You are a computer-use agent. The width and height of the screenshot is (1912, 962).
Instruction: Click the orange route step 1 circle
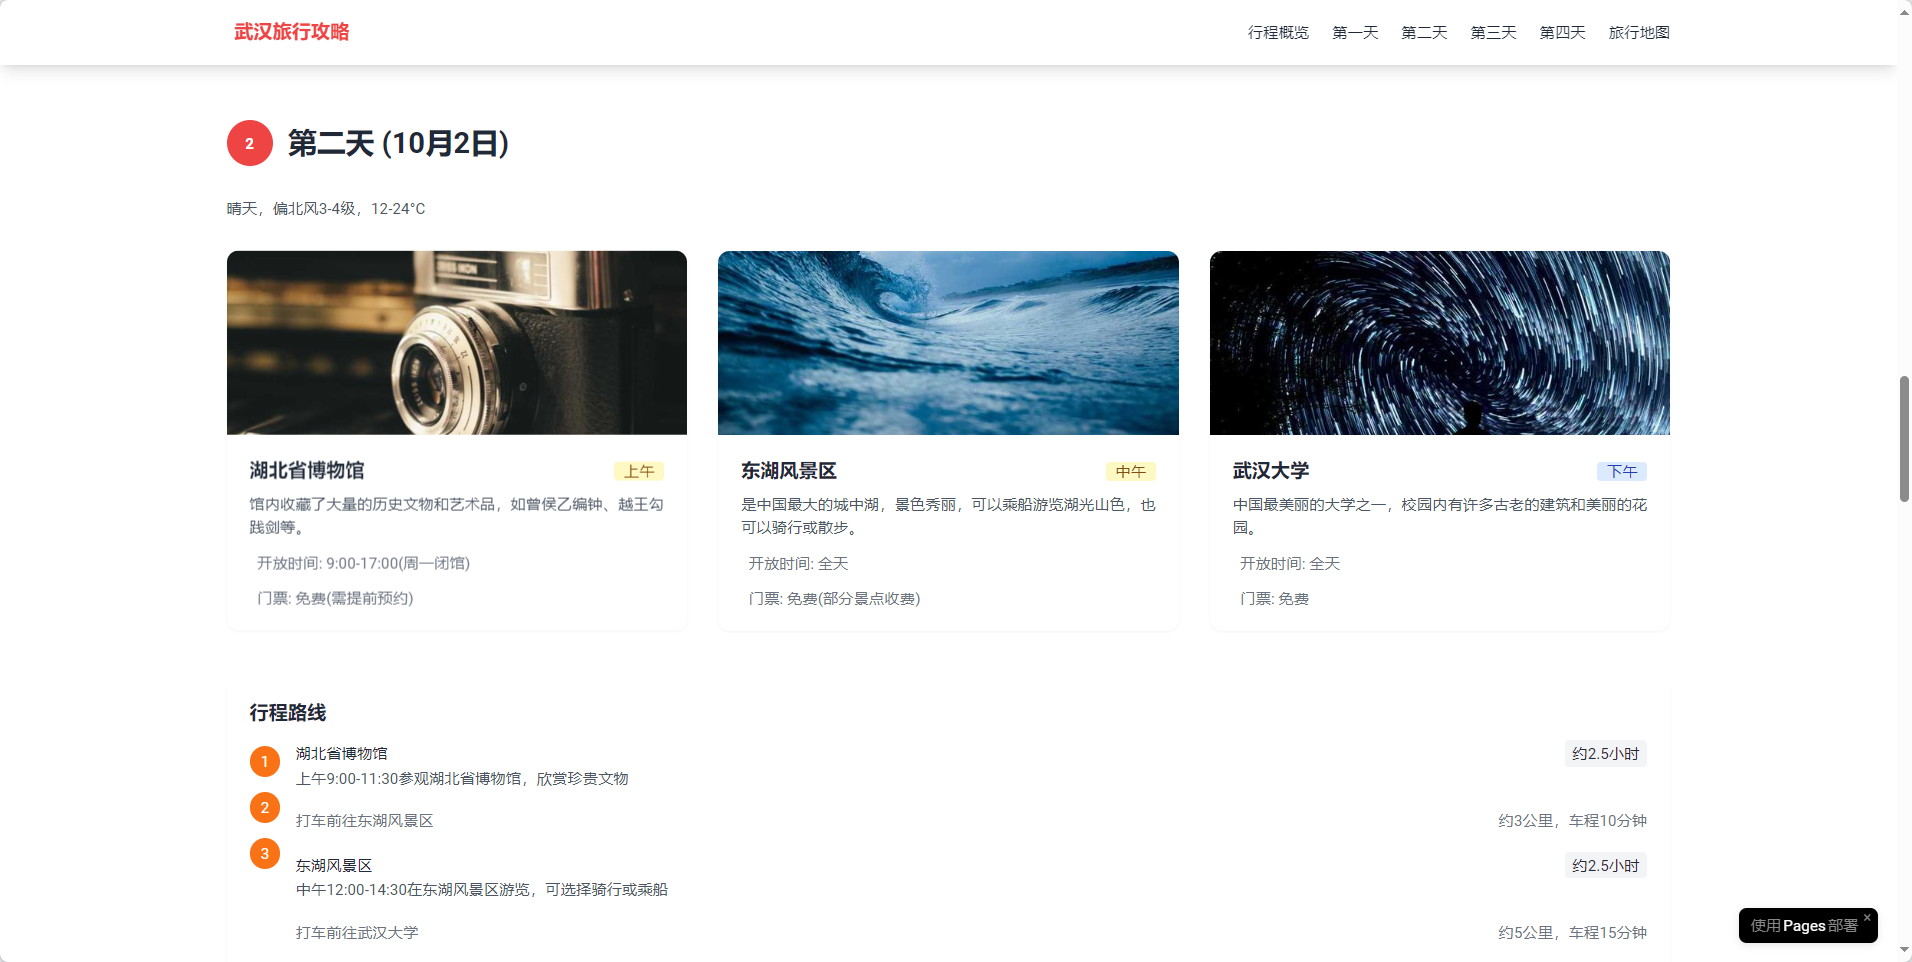[x=265, y=761]
